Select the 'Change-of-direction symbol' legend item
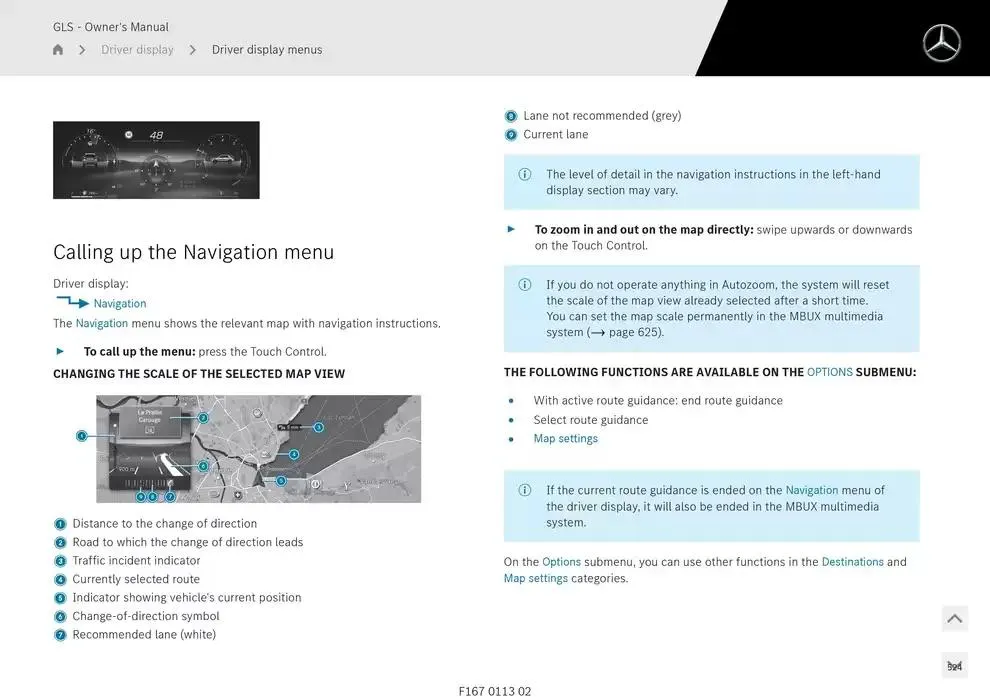The width and height of the screenshot is (990, 700). 146,616
